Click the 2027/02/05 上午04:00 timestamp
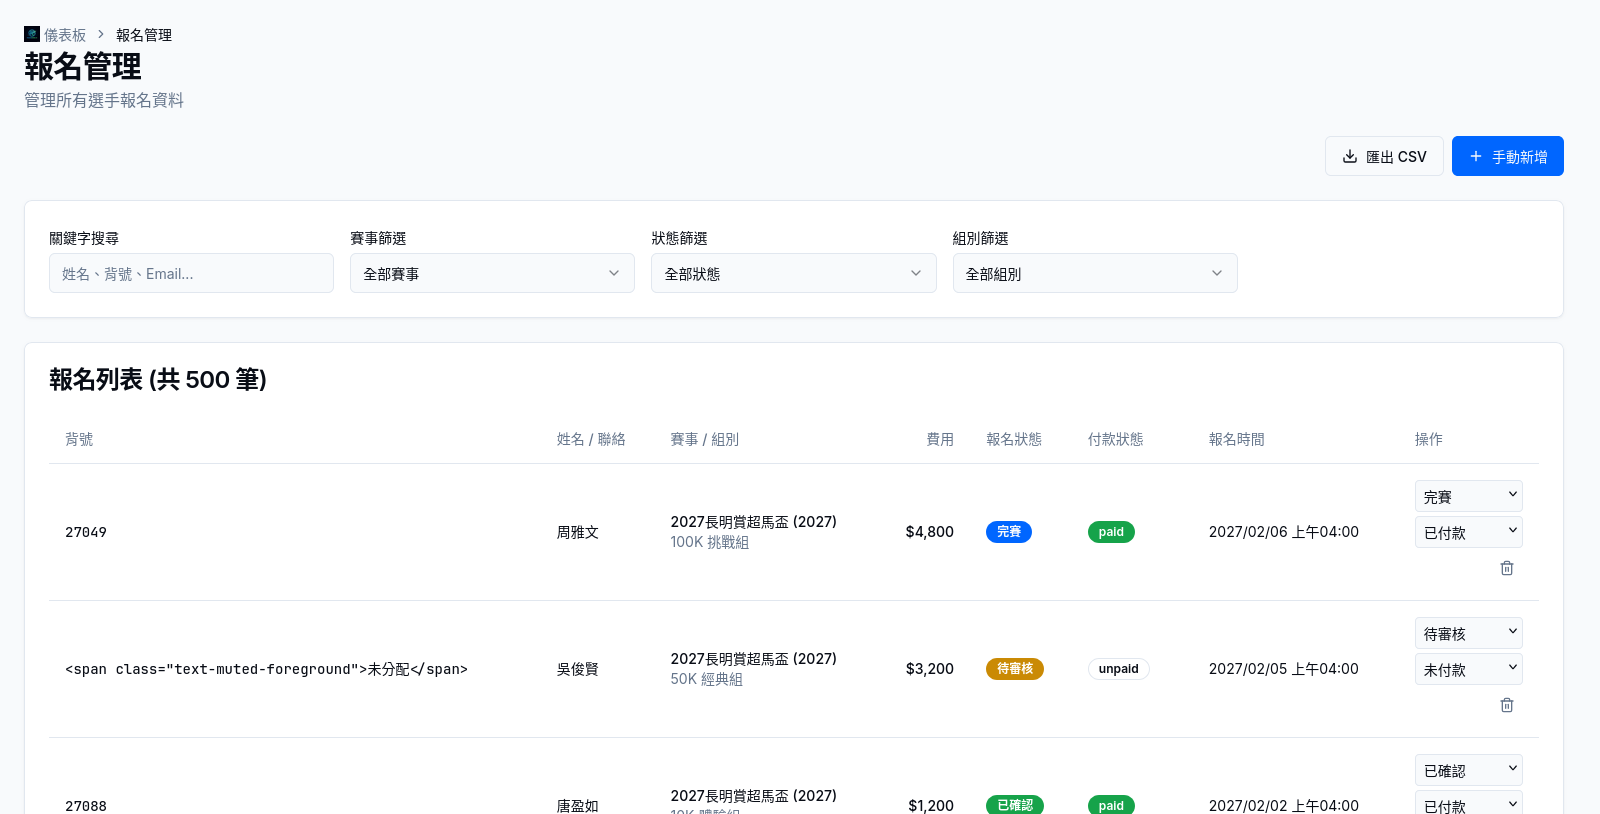 coord(1284,669)
